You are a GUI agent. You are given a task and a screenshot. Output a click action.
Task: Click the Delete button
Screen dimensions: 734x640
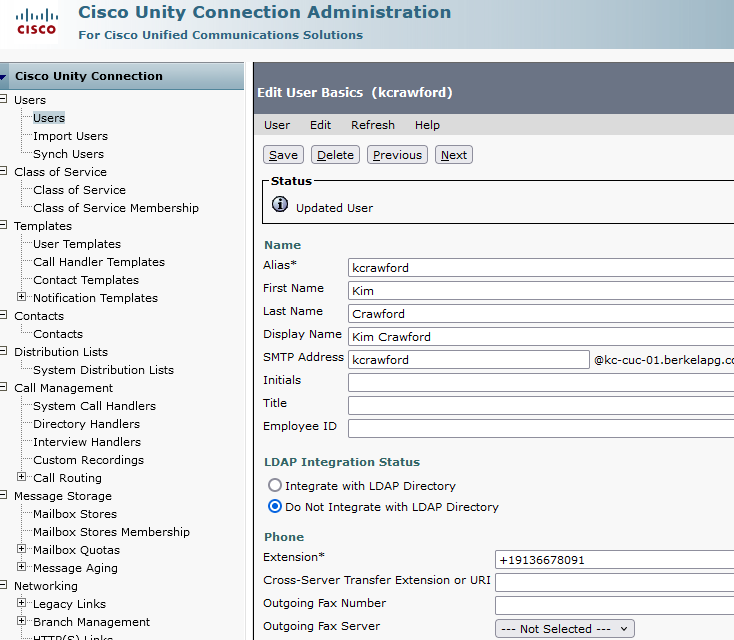pyautogui.click(x=335, y=154)
